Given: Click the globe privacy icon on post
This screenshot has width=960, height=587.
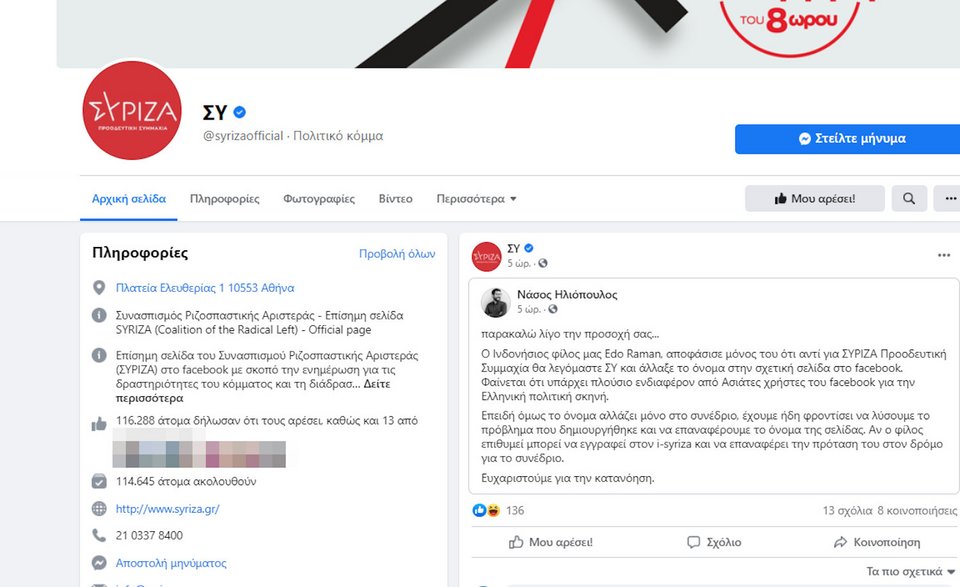Looking at the screenshot, I should click(x=542, y=263).
